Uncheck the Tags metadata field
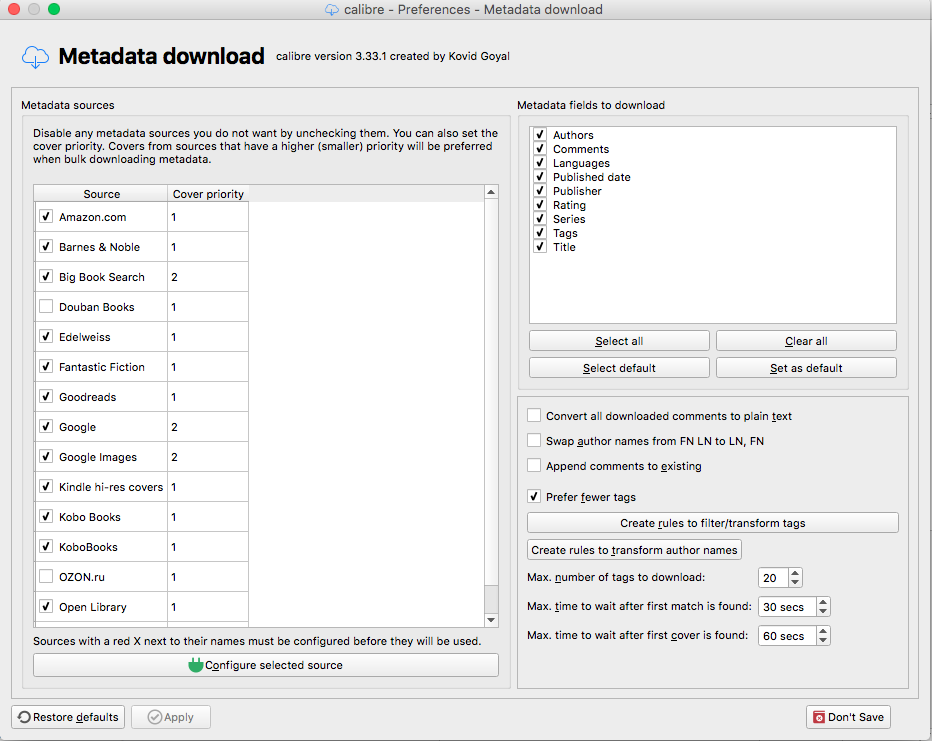The image size is (932, 741). (540, 232)
